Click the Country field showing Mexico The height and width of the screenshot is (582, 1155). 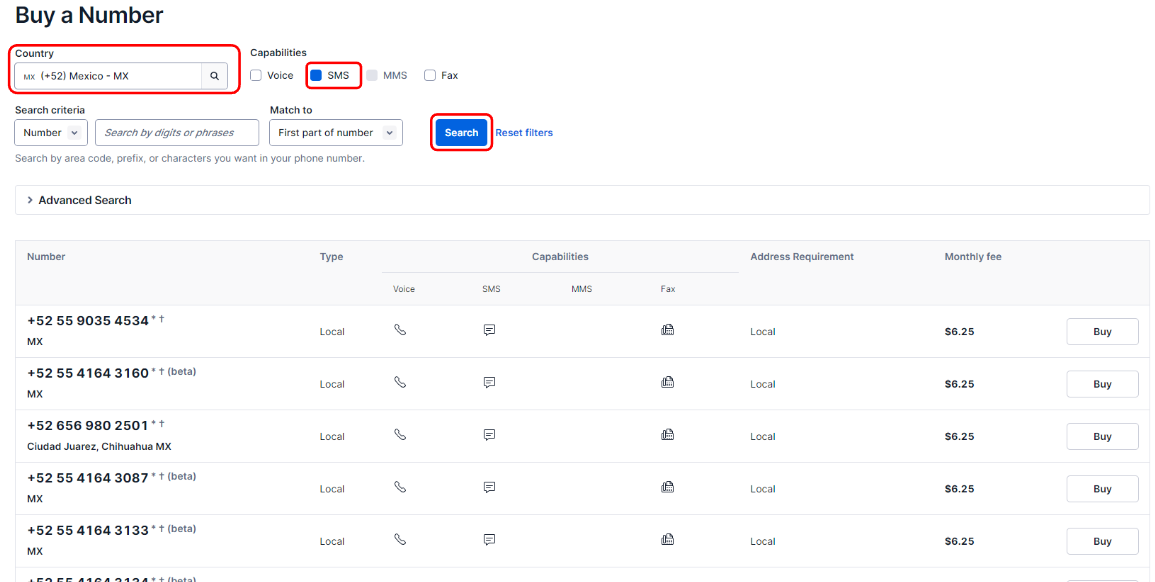(x=110, y=76)
